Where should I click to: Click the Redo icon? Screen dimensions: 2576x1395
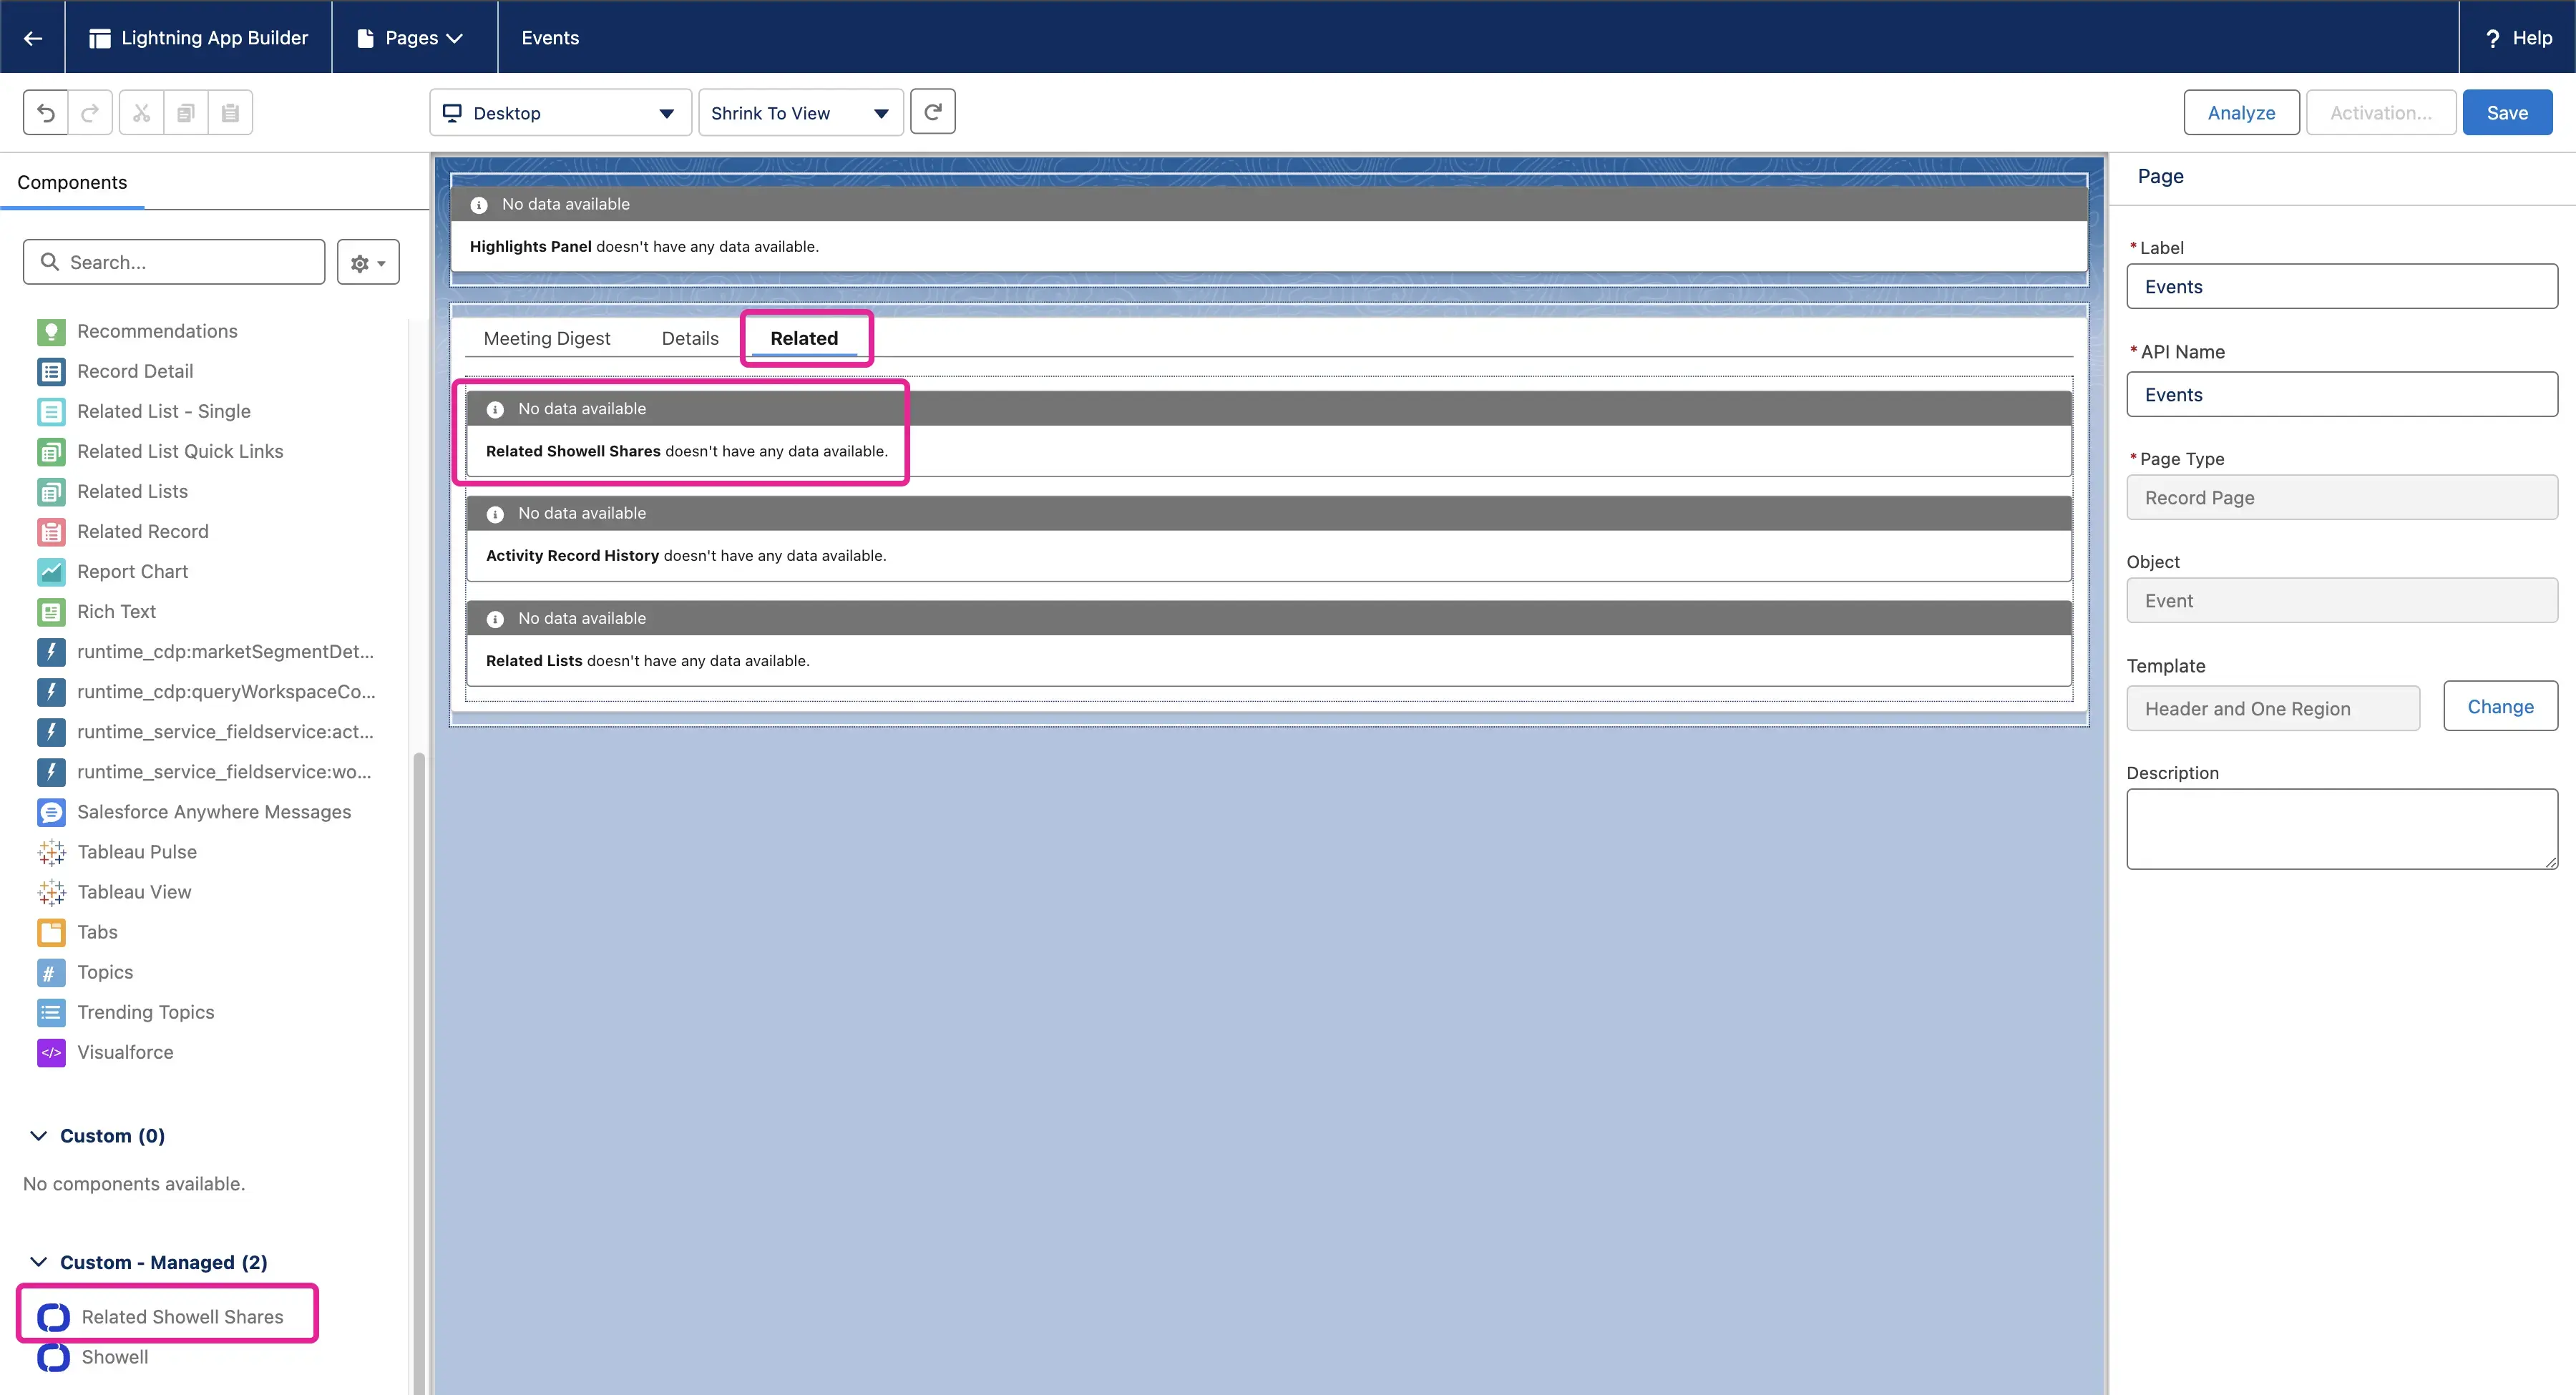[x=90, y=112]
